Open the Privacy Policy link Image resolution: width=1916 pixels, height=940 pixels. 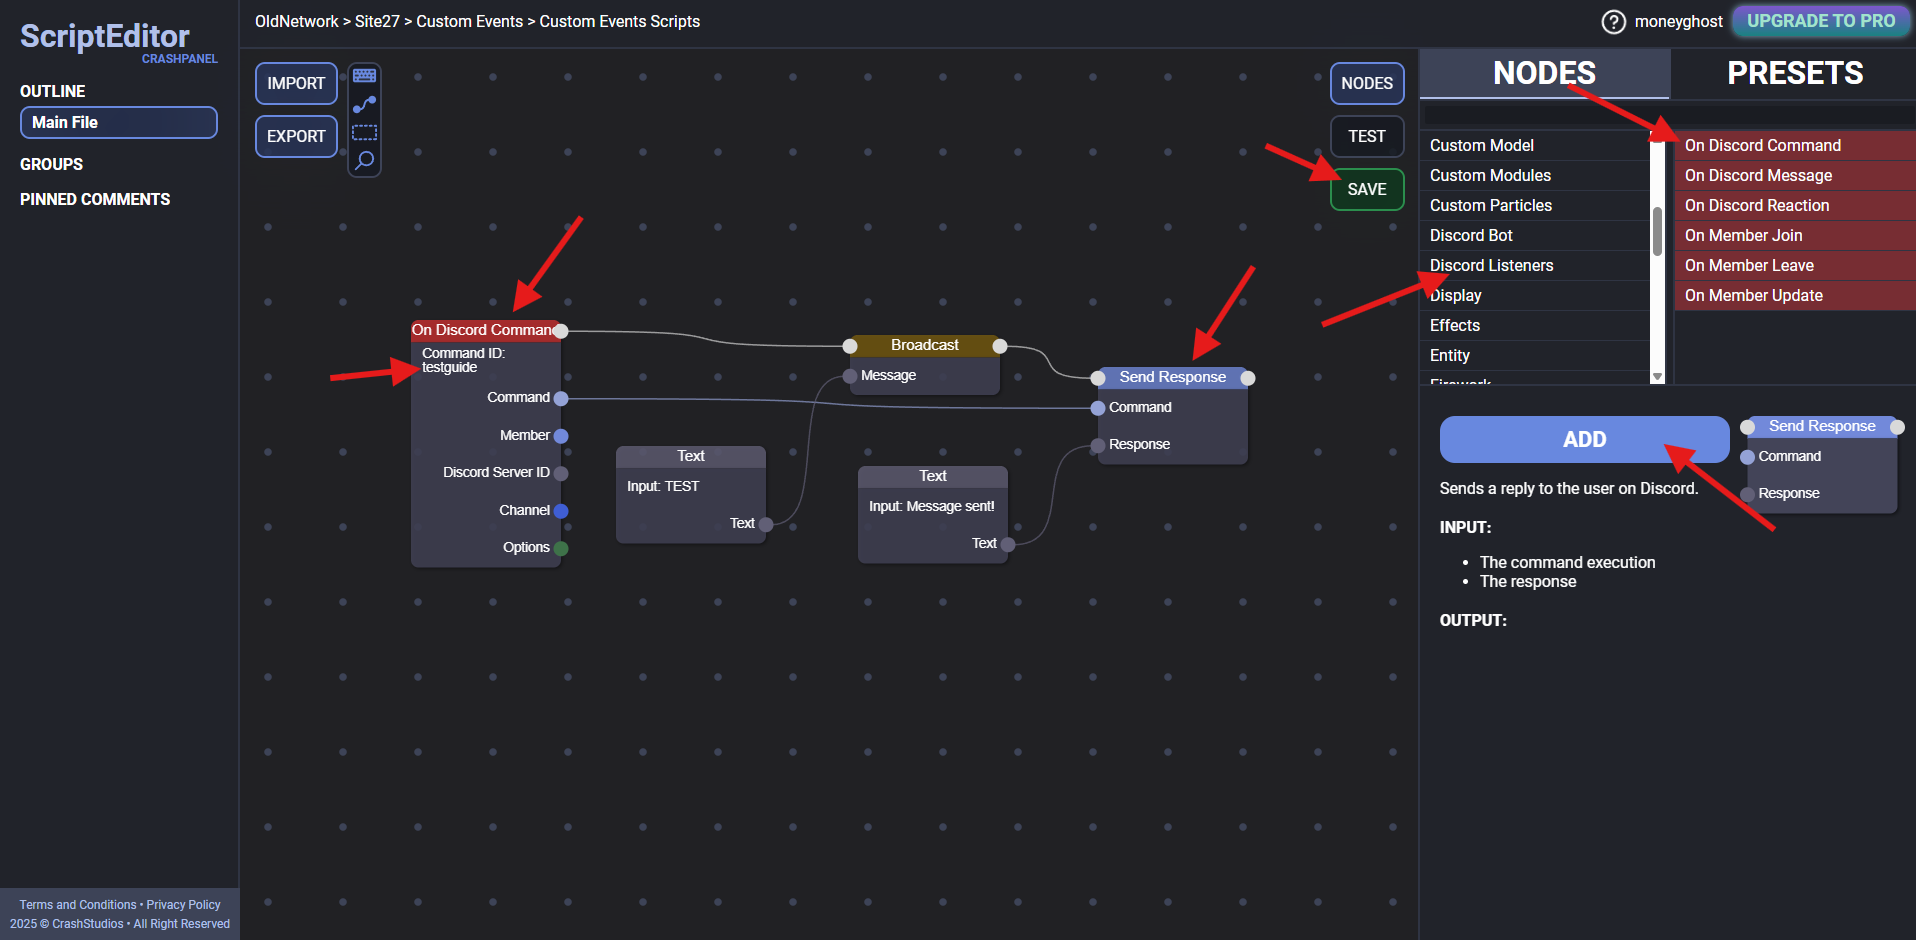pos(183,905)
